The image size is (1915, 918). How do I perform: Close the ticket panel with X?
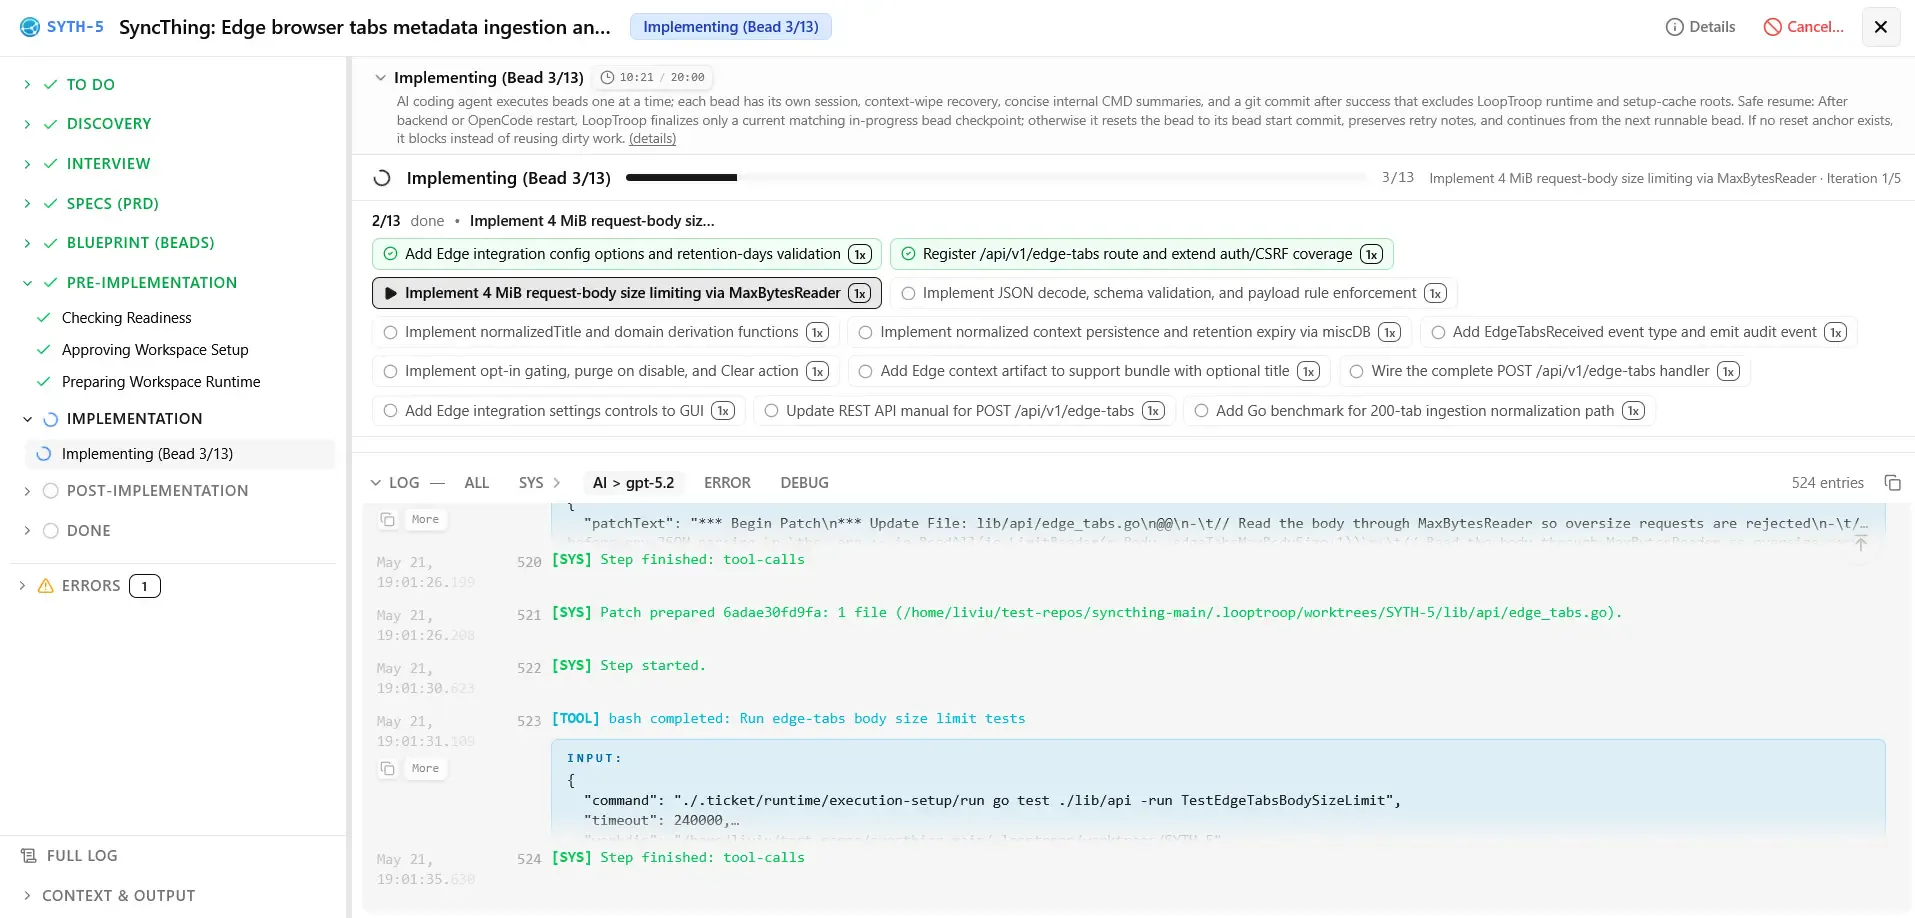click(x=1880, y=27)
